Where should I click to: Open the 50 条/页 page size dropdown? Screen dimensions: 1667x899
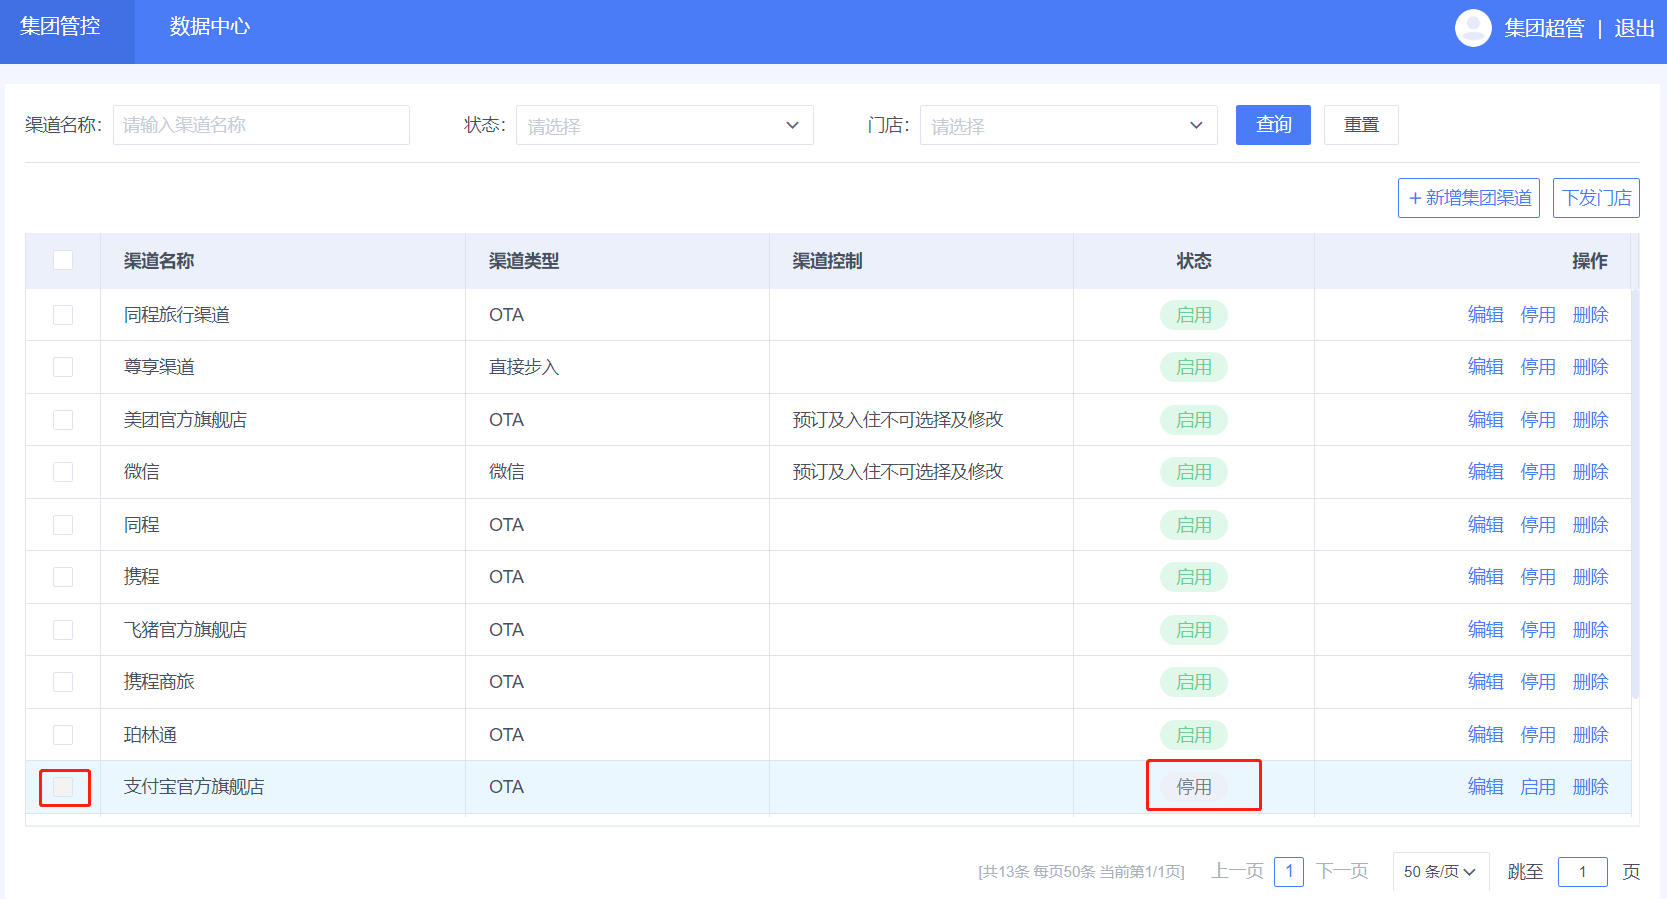pos(1440,872)
